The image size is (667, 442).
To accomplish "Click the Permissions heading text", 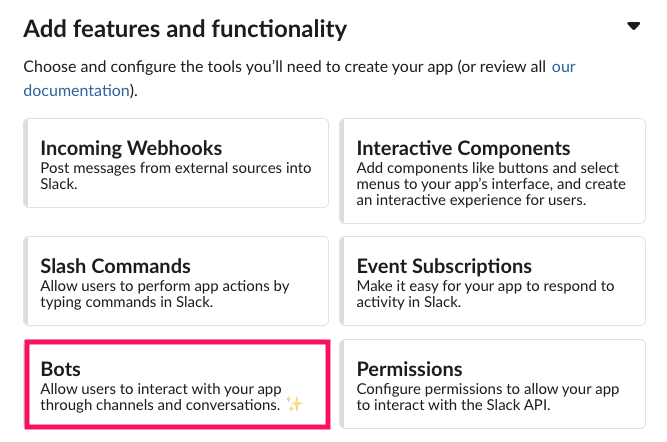I will click(409, 369).
